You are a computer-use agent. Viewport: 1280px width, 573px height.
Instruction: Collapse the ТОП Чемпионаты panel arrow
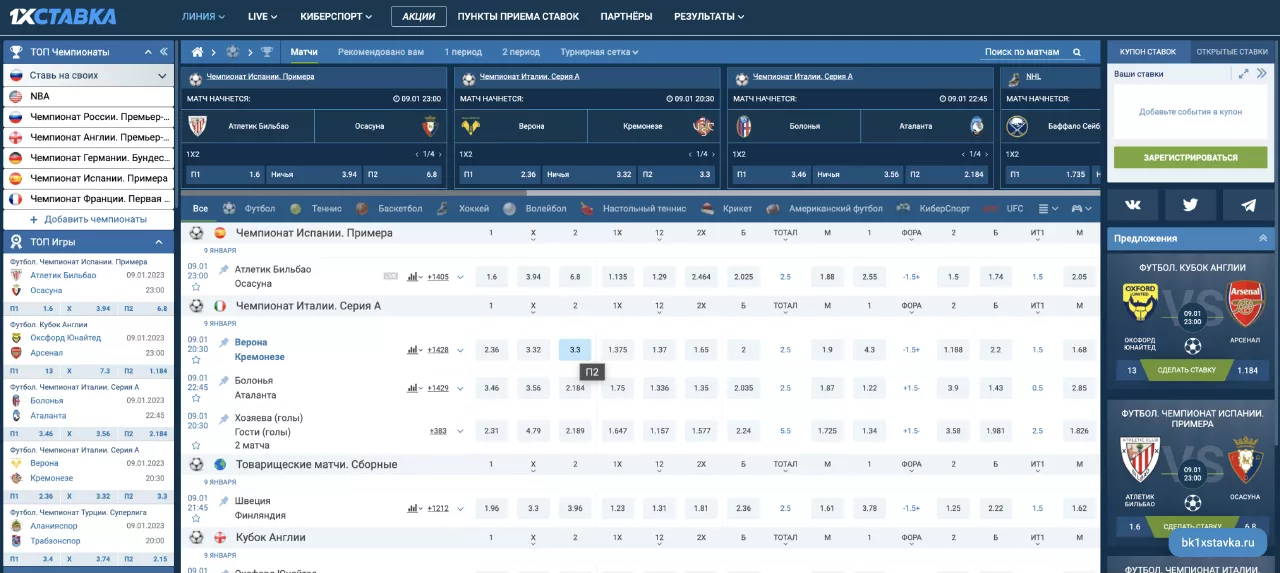[147, 52]
